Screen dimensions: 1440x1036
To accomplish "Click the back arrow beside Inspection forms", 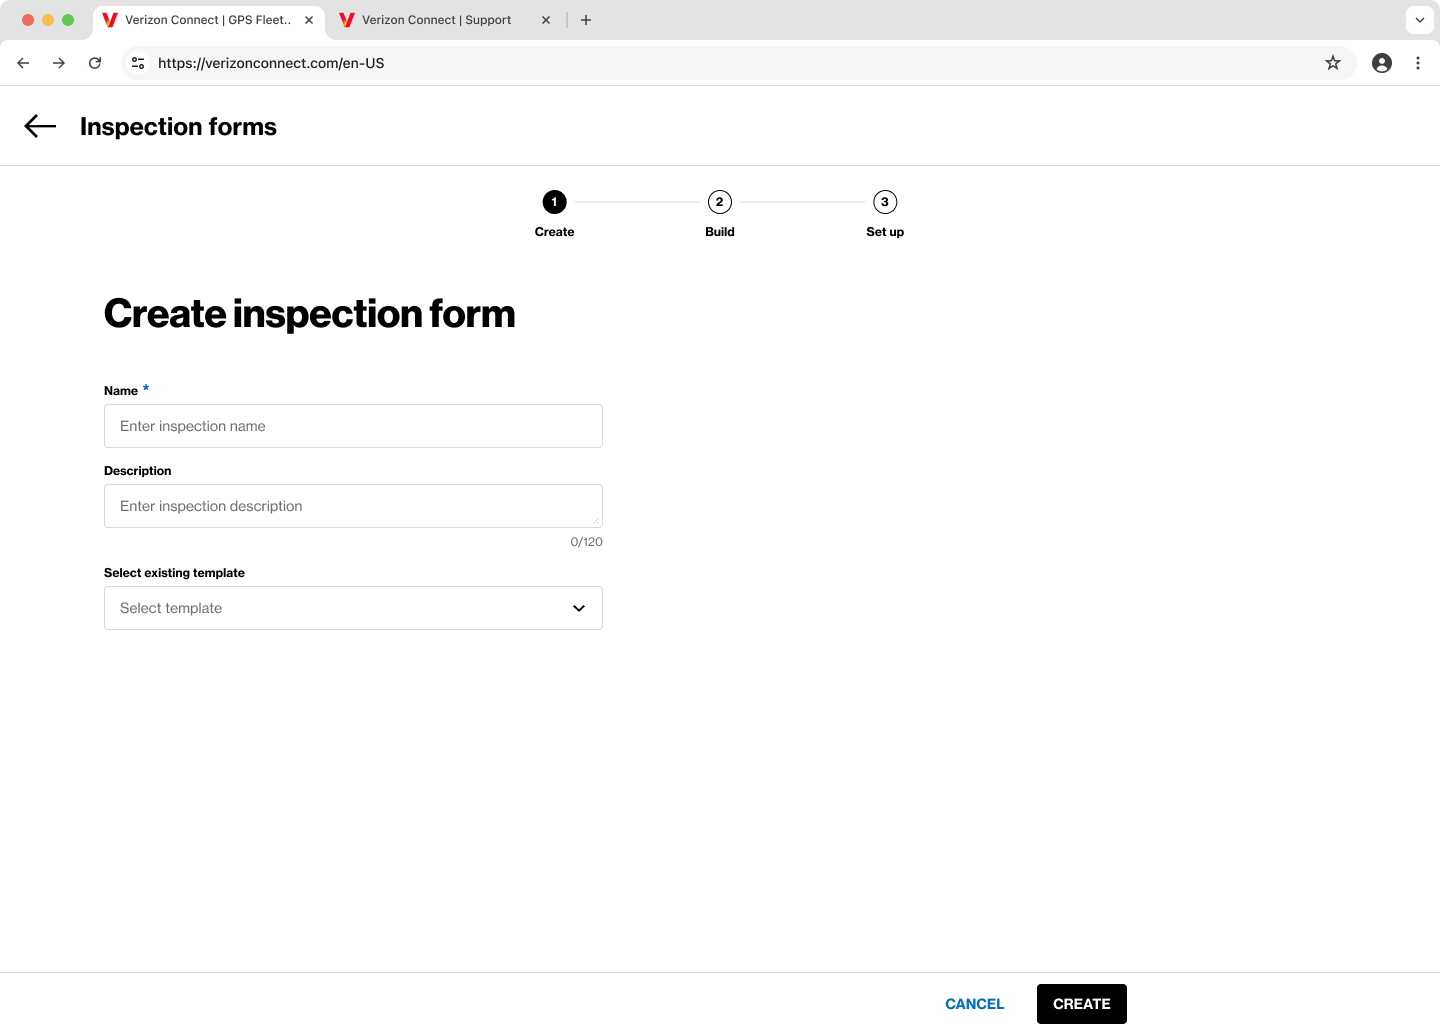I will (39, 126).
